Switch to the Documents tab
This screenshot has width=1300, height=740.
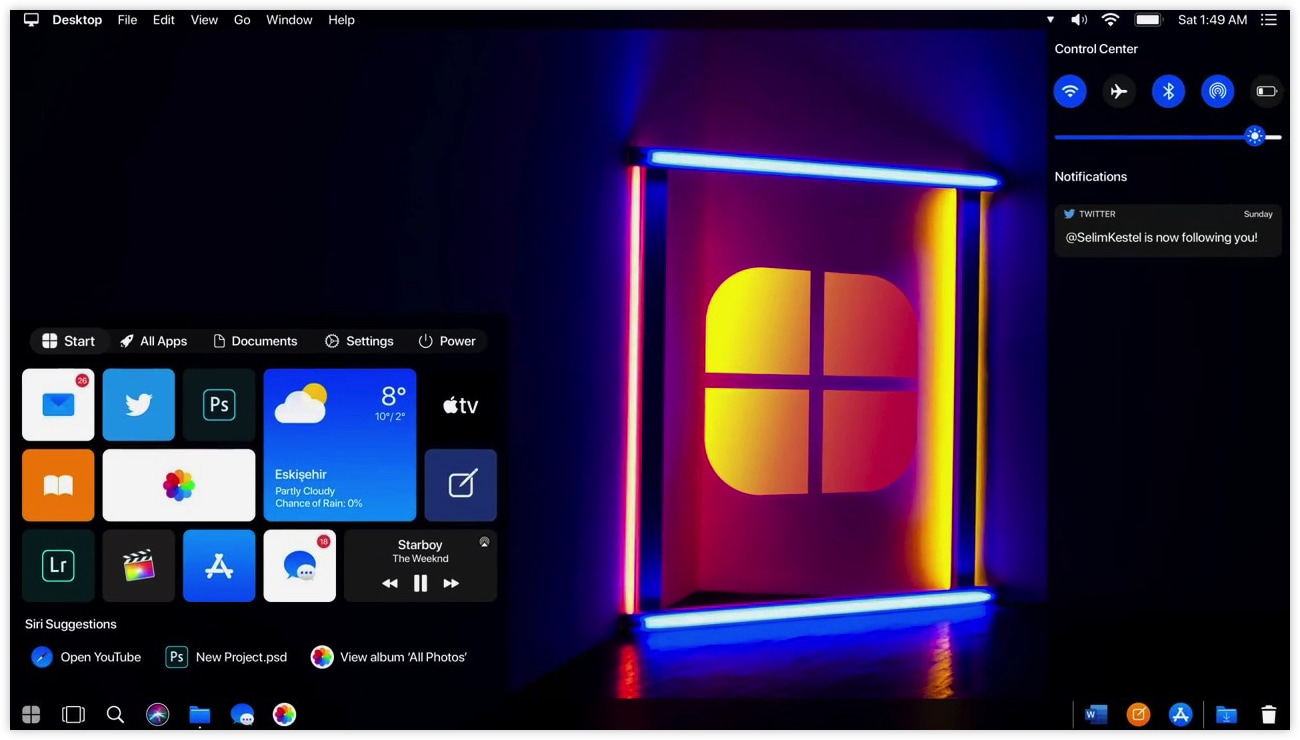[x=255, y=341]
